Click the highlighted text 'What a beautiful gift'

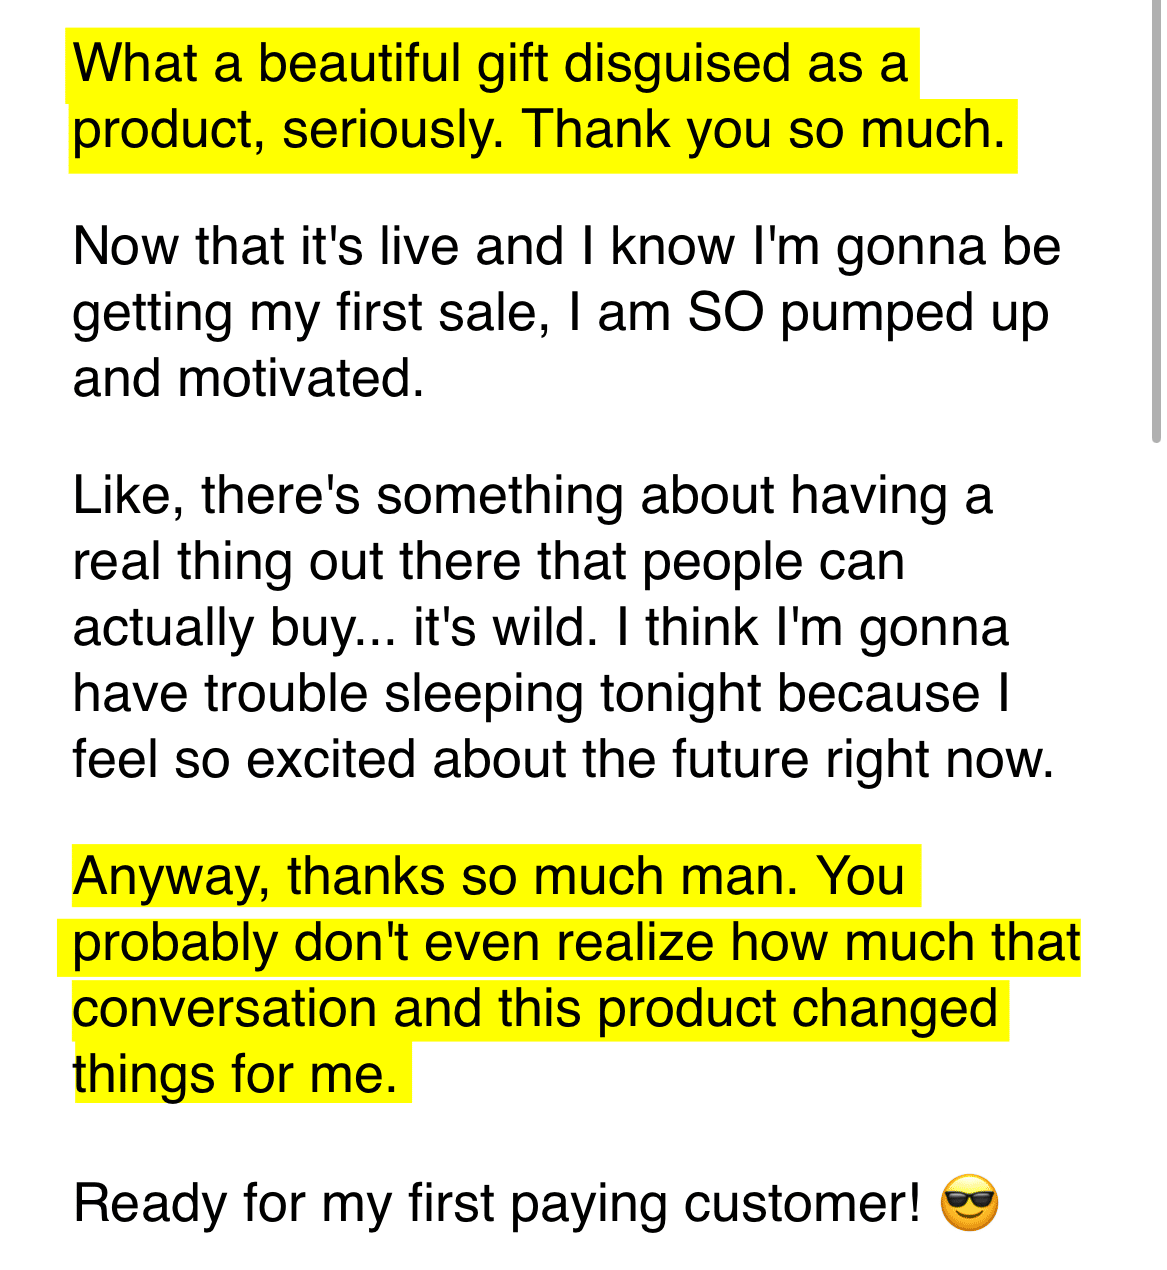point(311,65)
